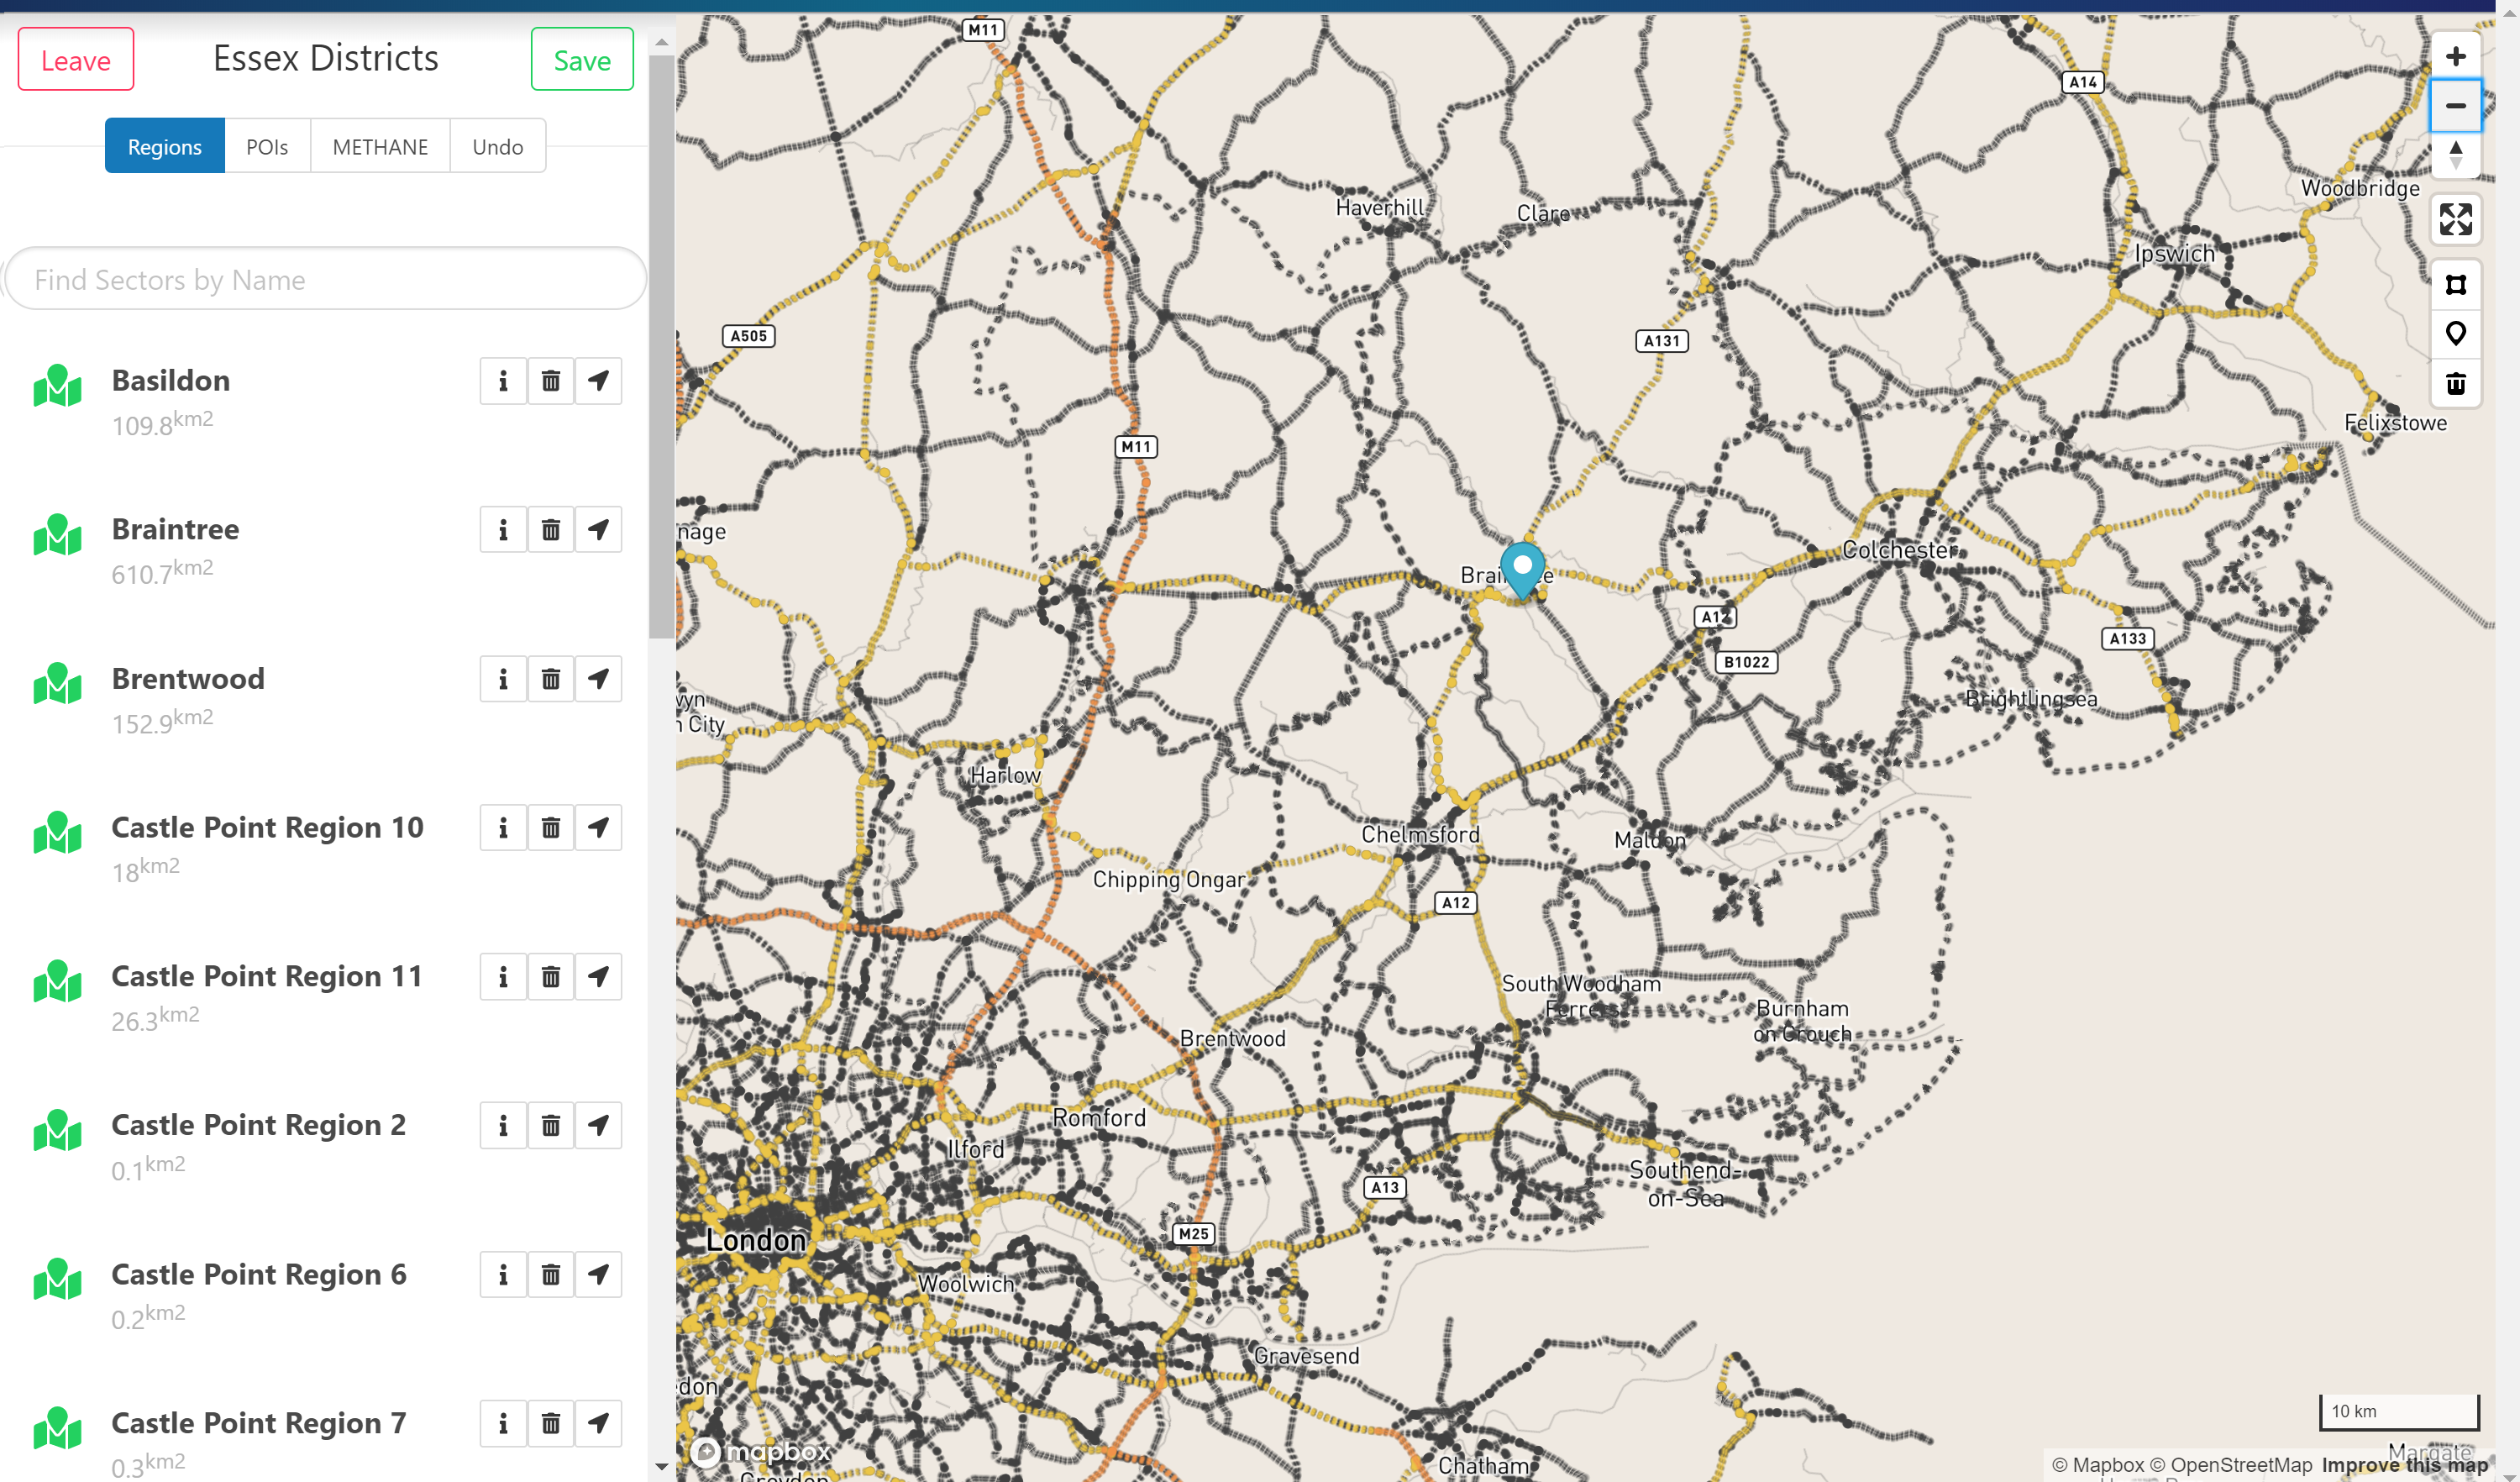2520x1482 pixels.
Task: Click the Find Sectors by Name field
Action: (x=326, y=280)
